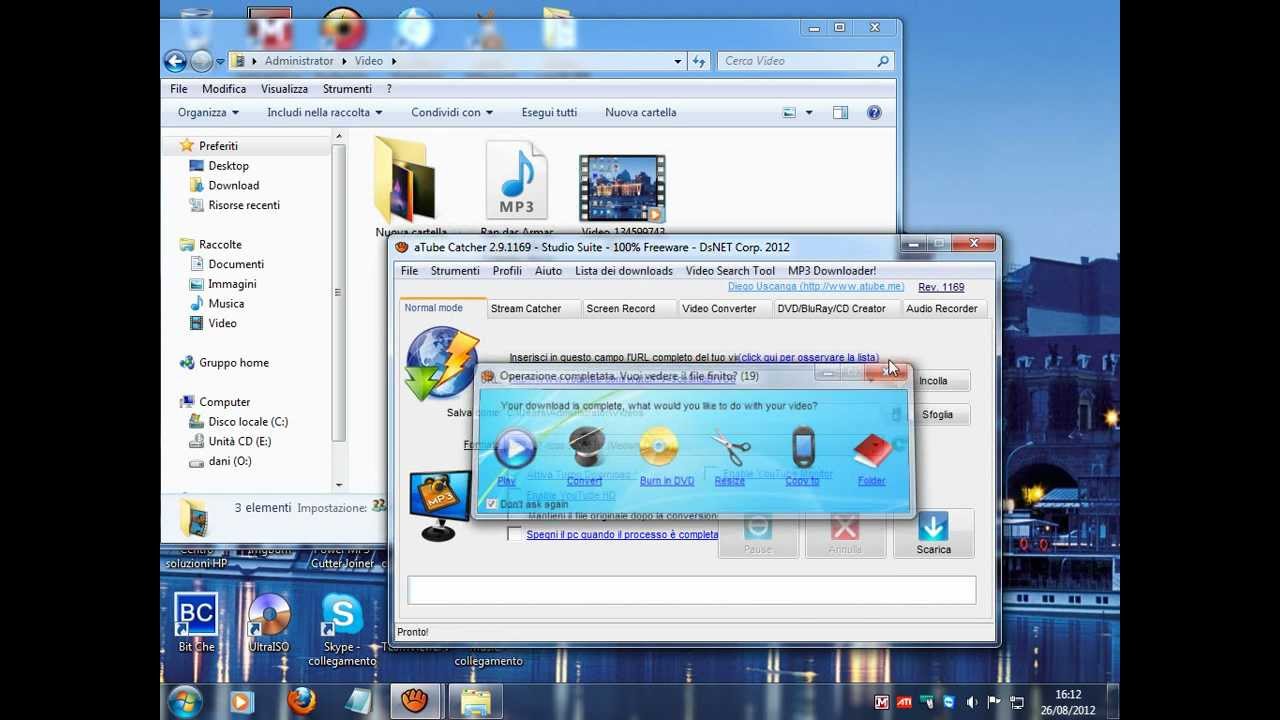Screen dimensions: 1280x720
Task: Open the Strumenti menu in aTube Catcher
Action: pos(455,271)
